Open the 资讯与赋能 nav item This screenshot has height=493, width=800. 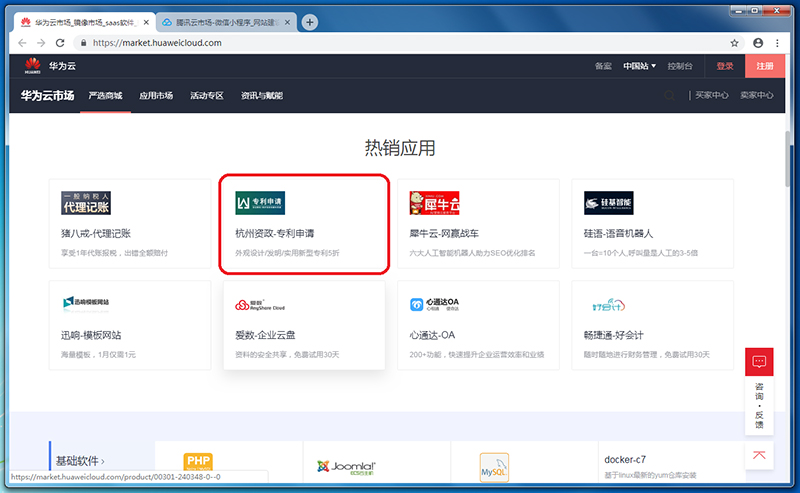tap(262, 95)
